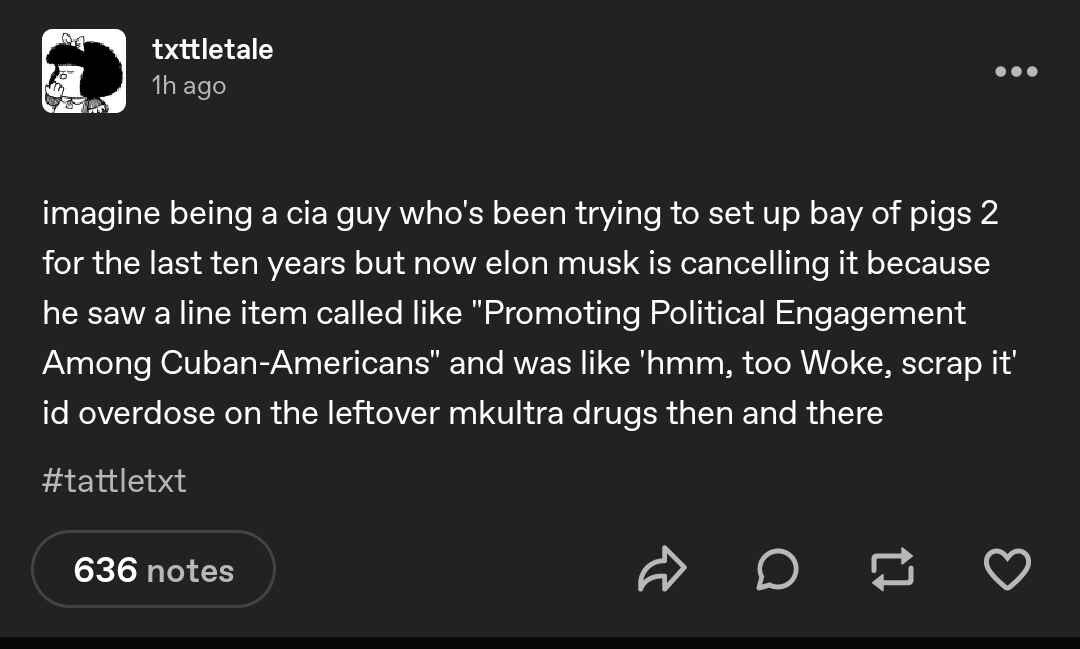This screenshot has height=649, width=1080.
Task: Open the #tattletxt hashtag
Action: click(114, 480)
